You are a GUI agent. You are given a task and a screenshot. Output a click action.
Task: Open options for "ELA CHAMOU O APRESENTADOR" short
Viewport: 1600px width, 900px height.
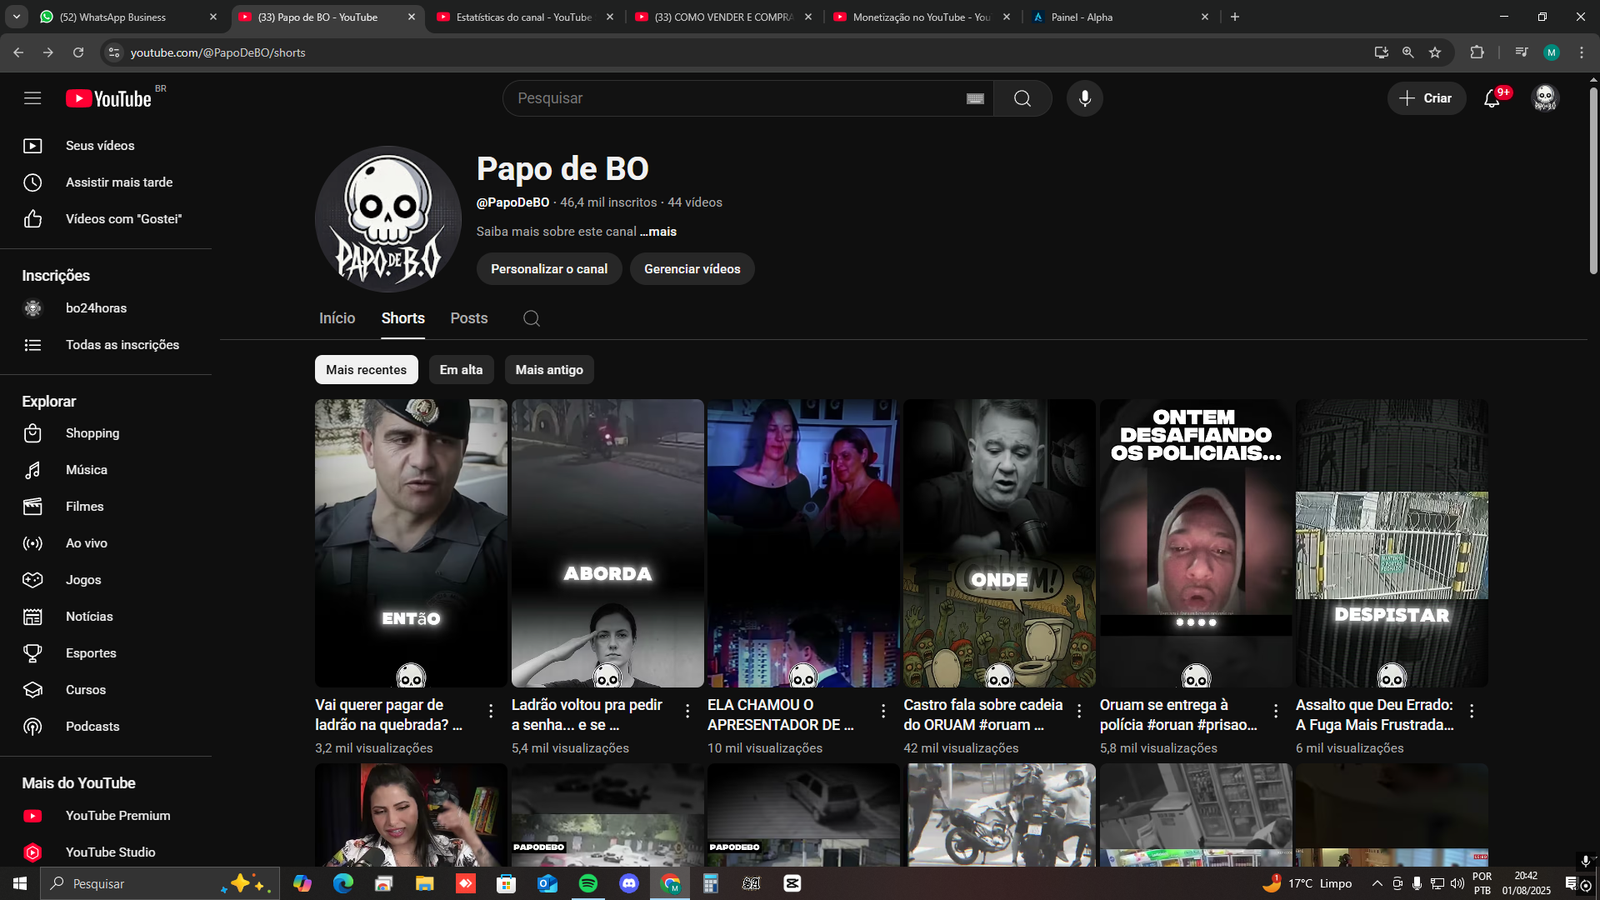[x=883, y=711]
